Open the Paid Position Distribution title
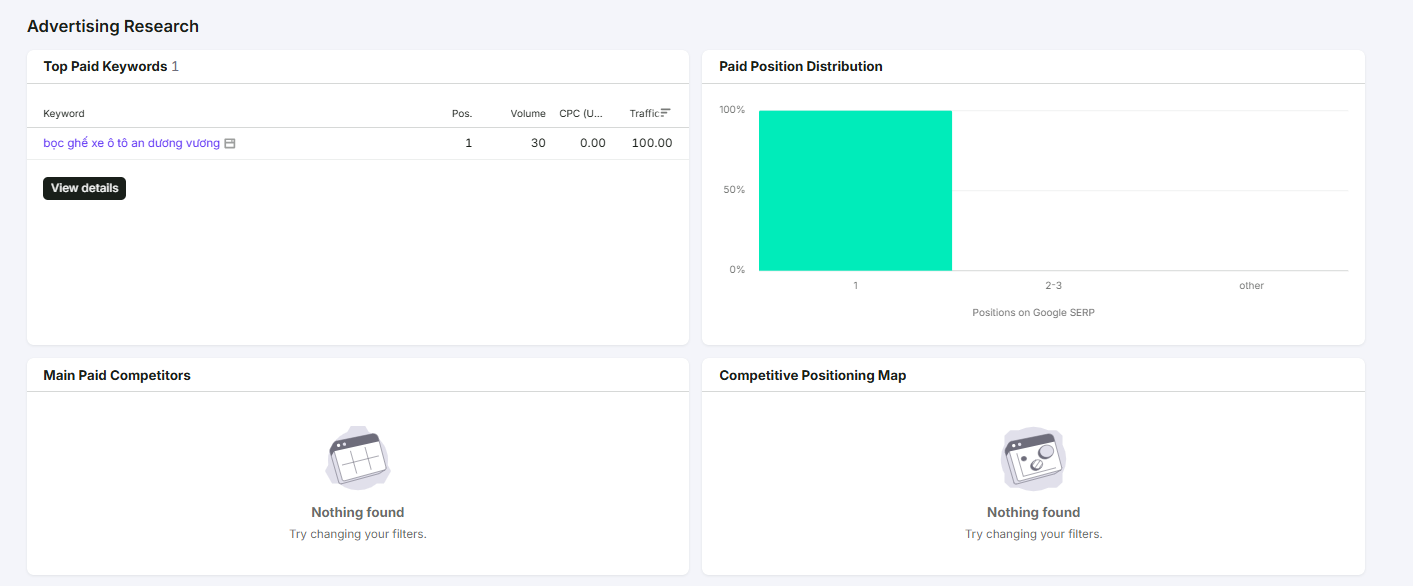The image size is (1413, 586). tap(801, 66)
